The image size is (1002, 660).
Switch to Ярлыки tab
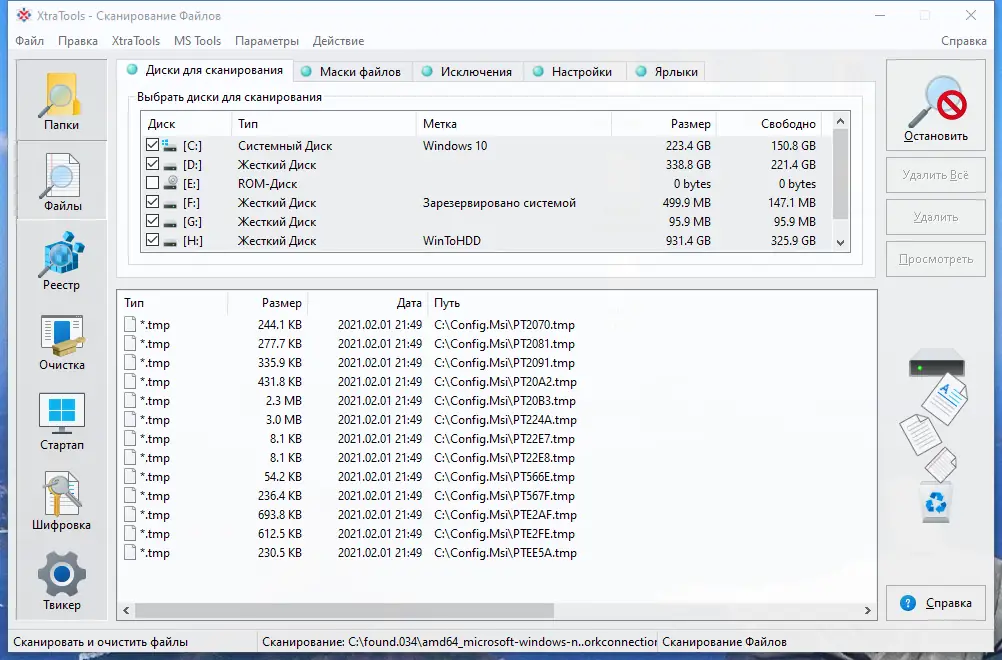coord(667,72)
